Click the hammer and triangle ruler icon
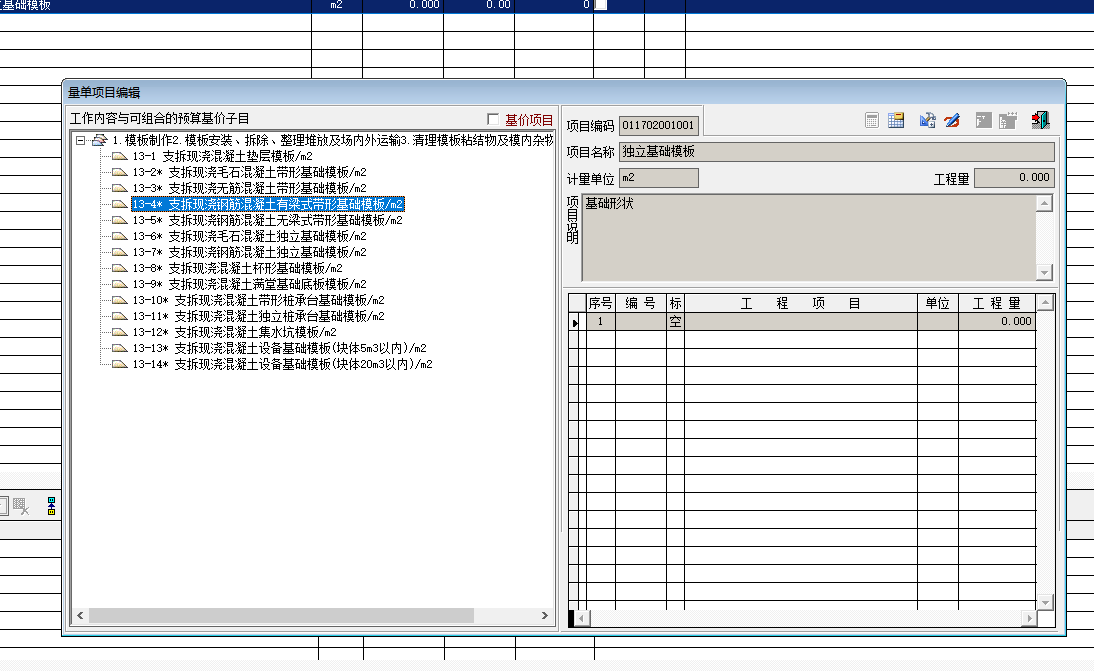1094x671 pixels. click(x=927, y=120)
